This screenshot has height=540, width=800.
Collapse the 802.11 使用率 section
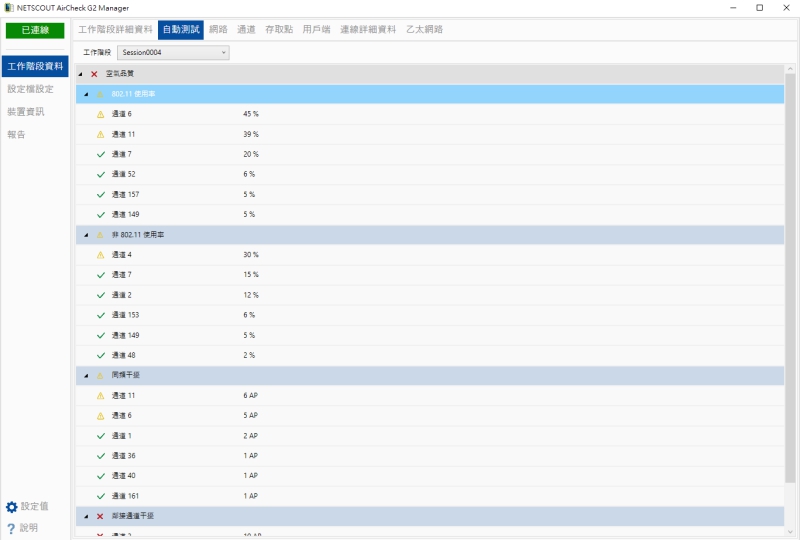point(86,94)
